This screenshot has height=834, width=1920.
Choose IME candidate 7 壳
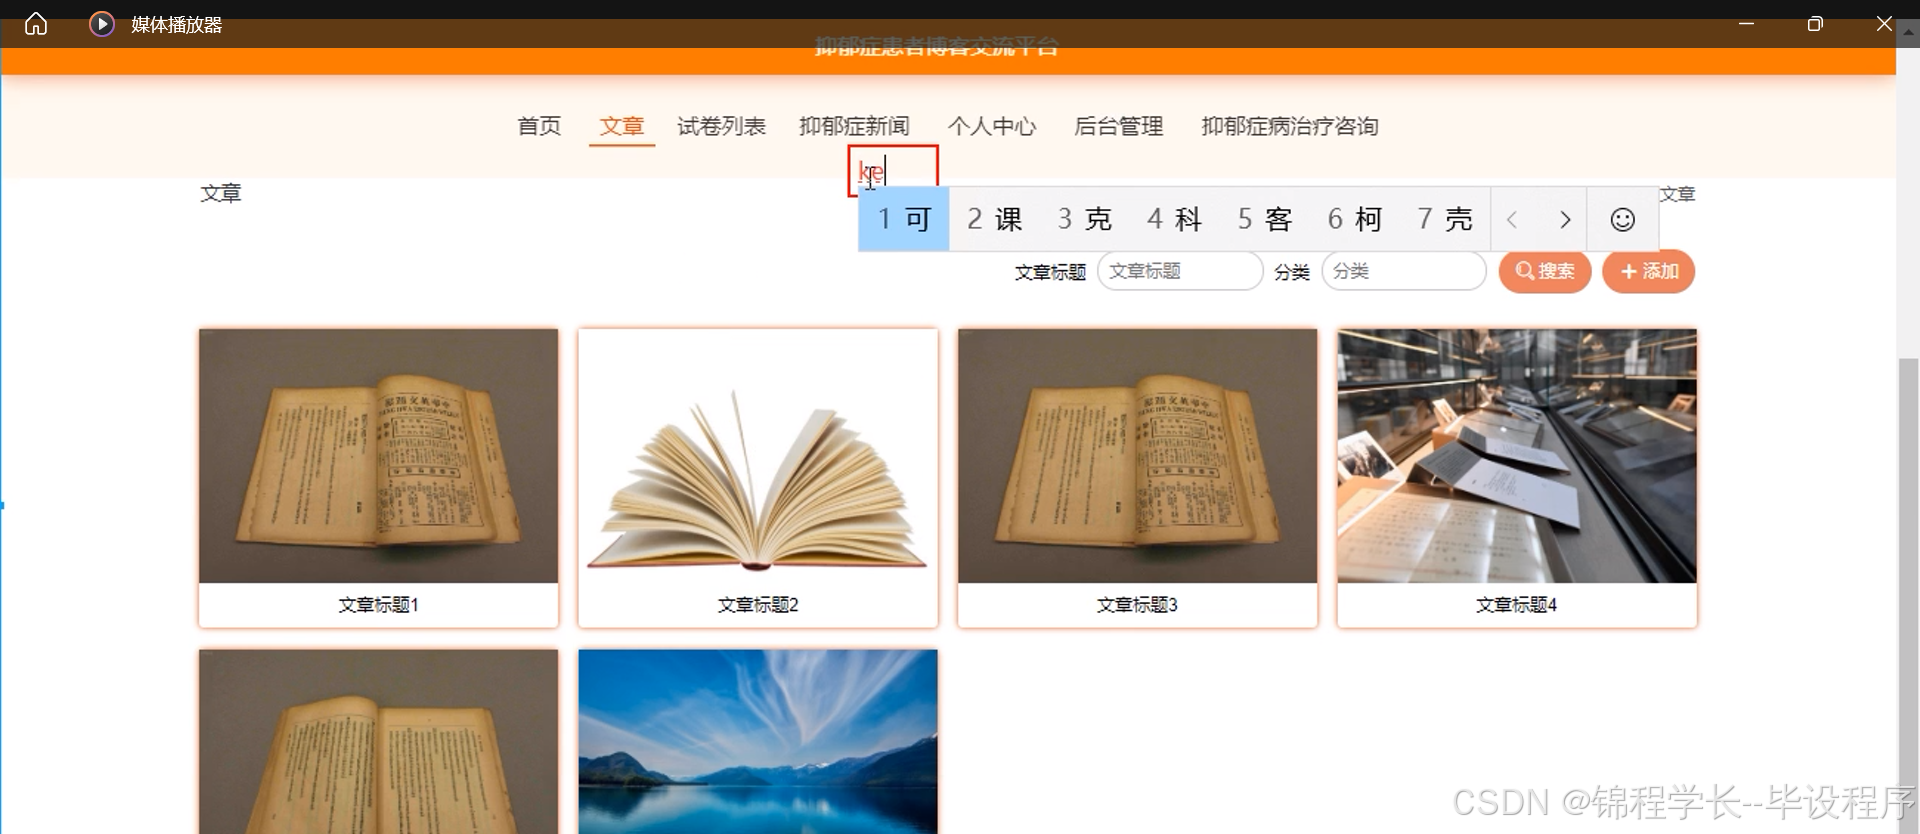[1444, 219]
